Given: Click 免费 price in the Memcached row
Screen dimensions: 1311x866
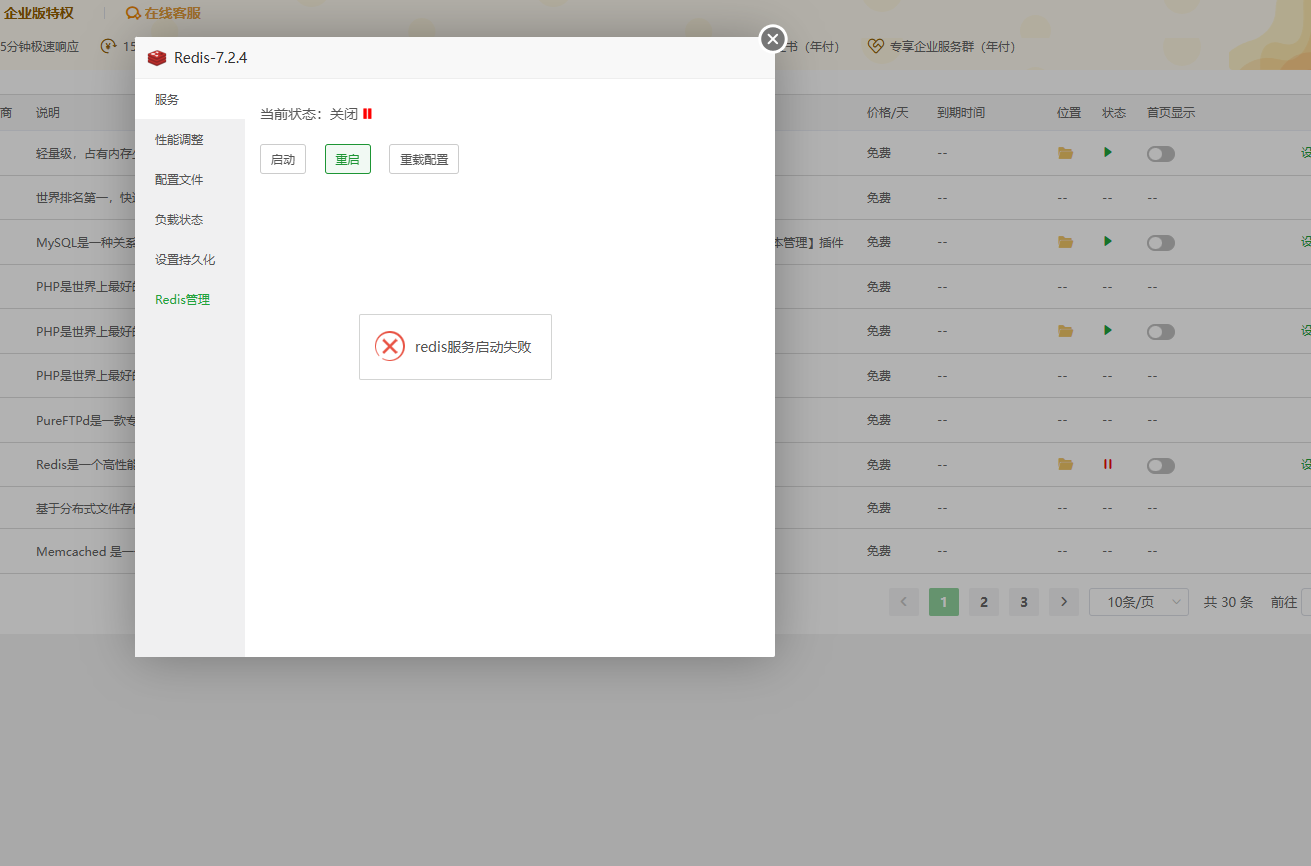Looking at the screenshot, I should click(879, 551).
